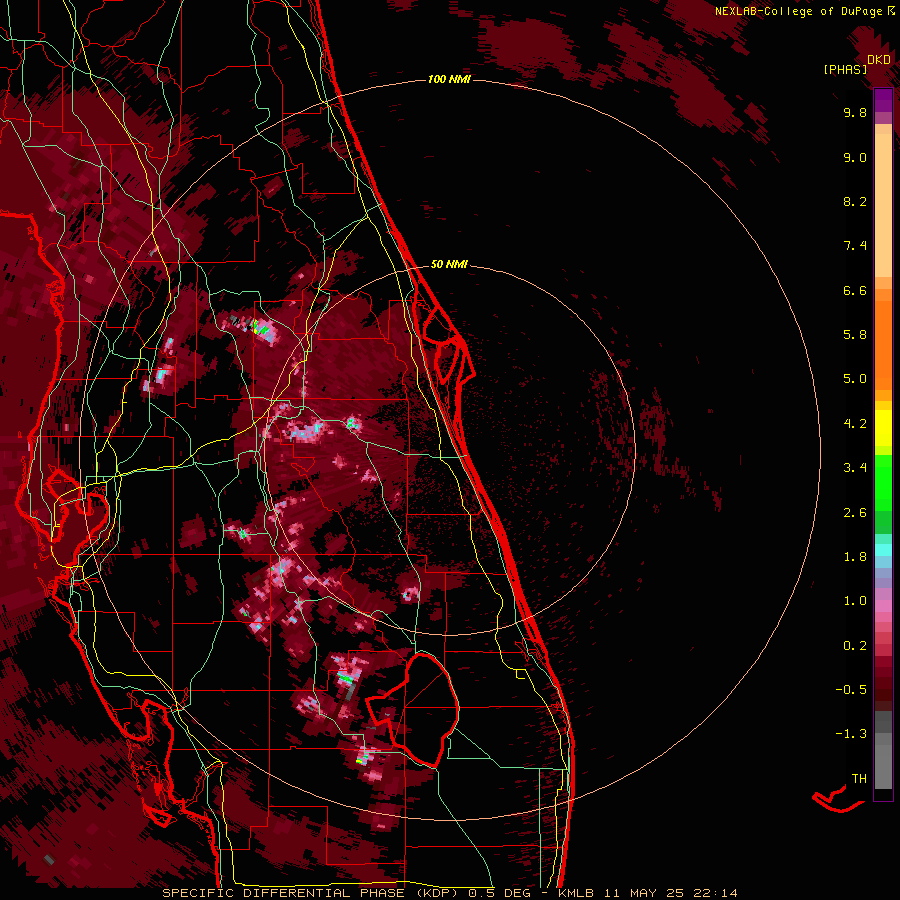Click the 5.0 scale value

(x=855, y=379)
